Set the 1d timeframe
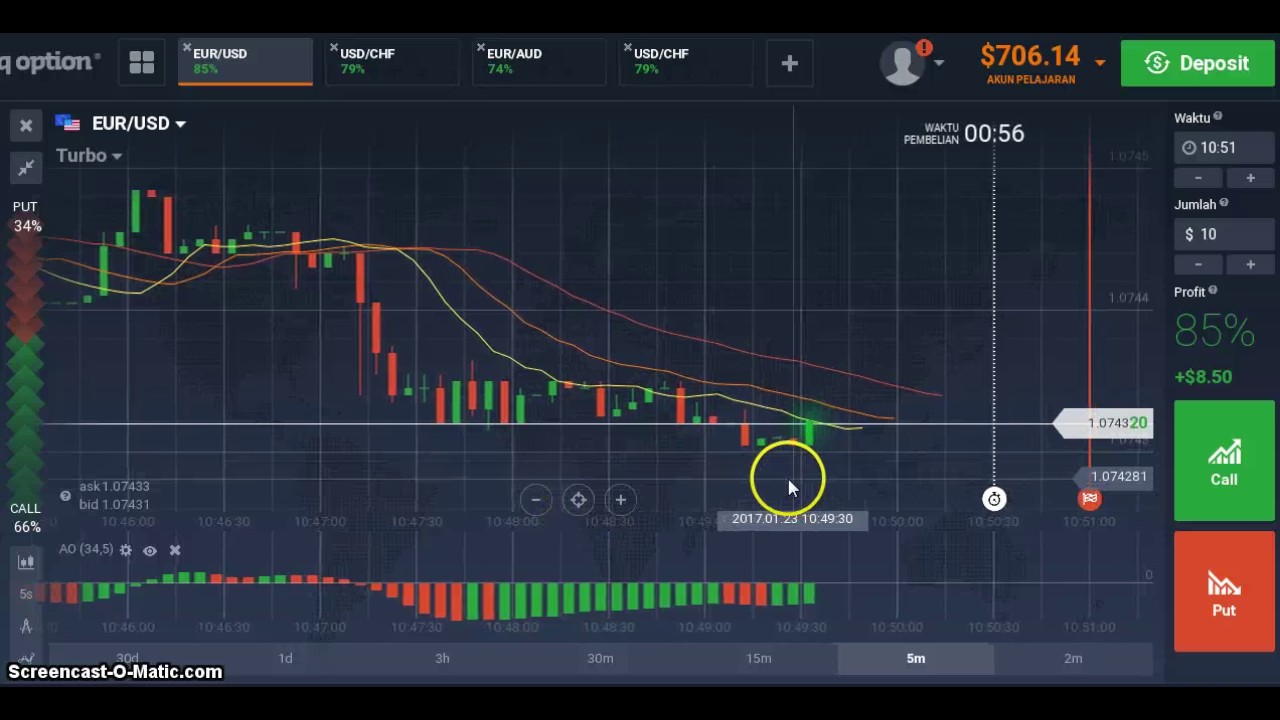Screen dimensions: 1280x720 (x=285, y=658)
